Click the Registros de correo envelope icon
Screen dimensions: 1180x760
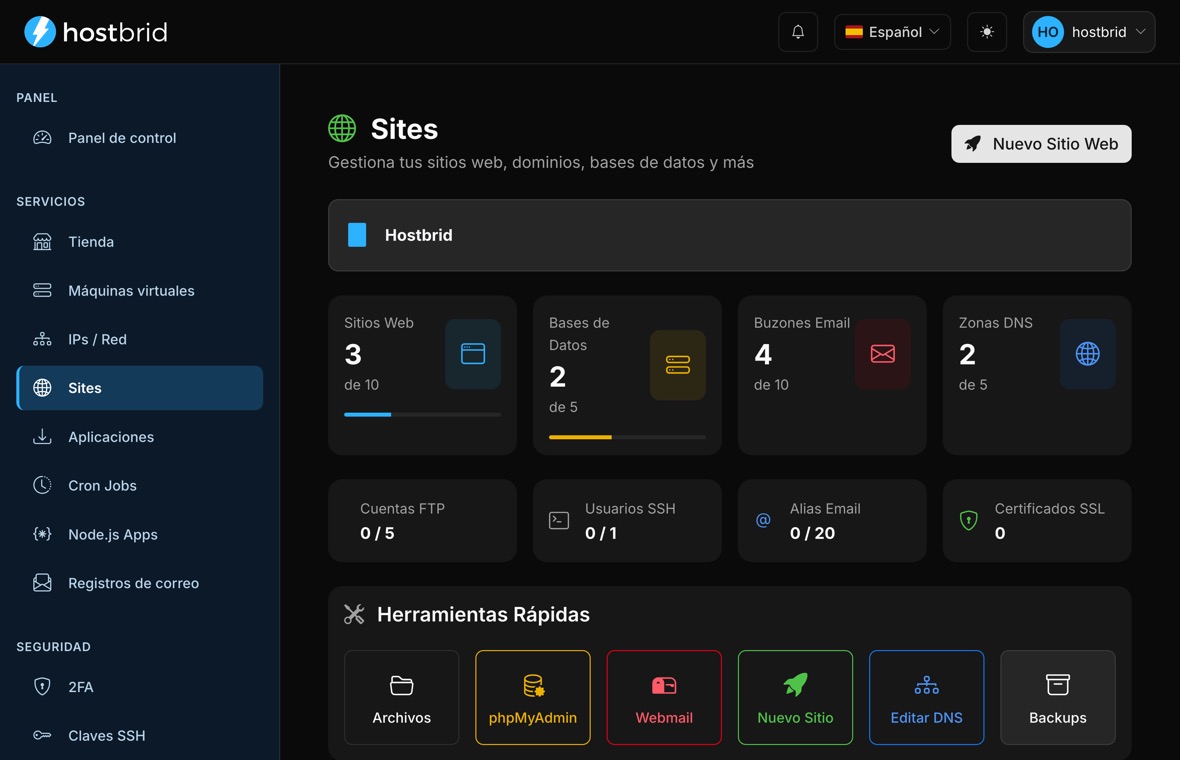pyautogui.click(x=42, y=583)
